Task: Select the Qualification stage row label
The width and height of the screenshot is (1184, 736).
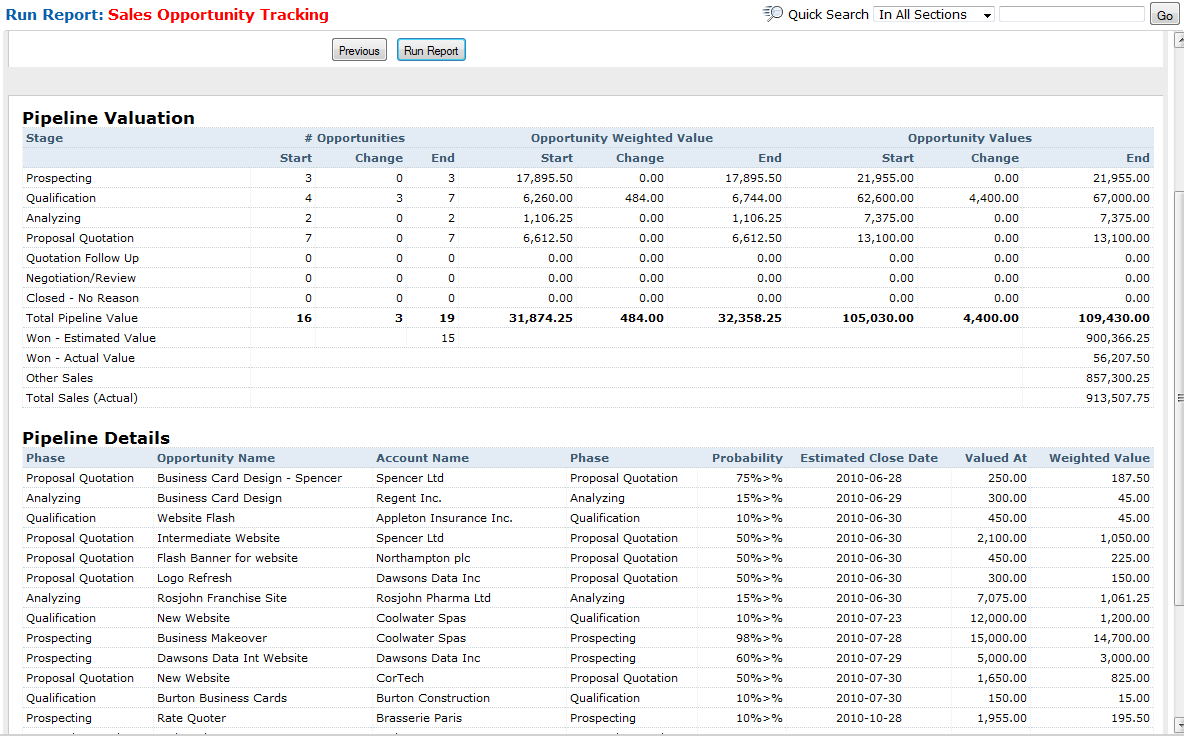Action: [61, 198]
